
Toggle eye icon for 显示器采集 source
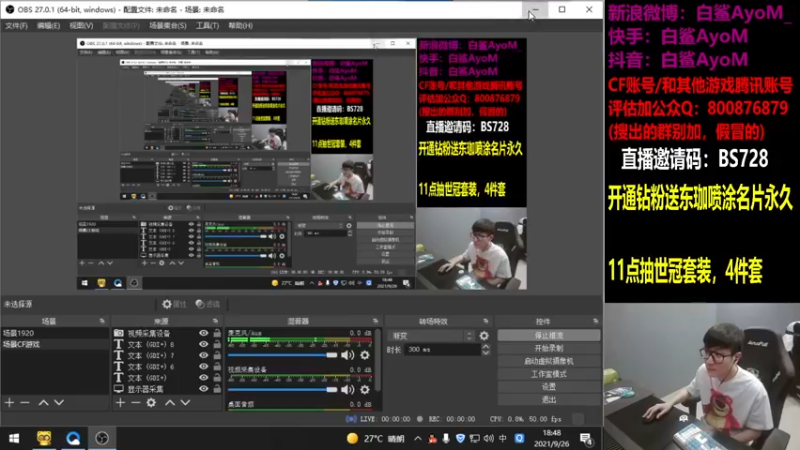[x=204, y=389]
